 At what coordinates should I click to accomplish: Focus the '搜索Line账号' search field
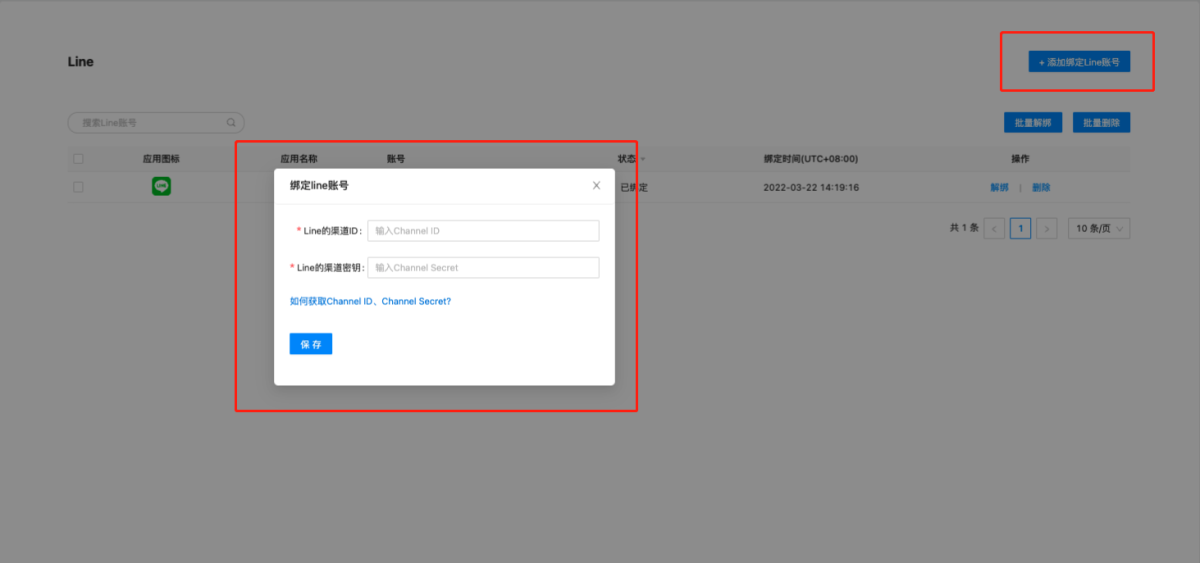150,123
